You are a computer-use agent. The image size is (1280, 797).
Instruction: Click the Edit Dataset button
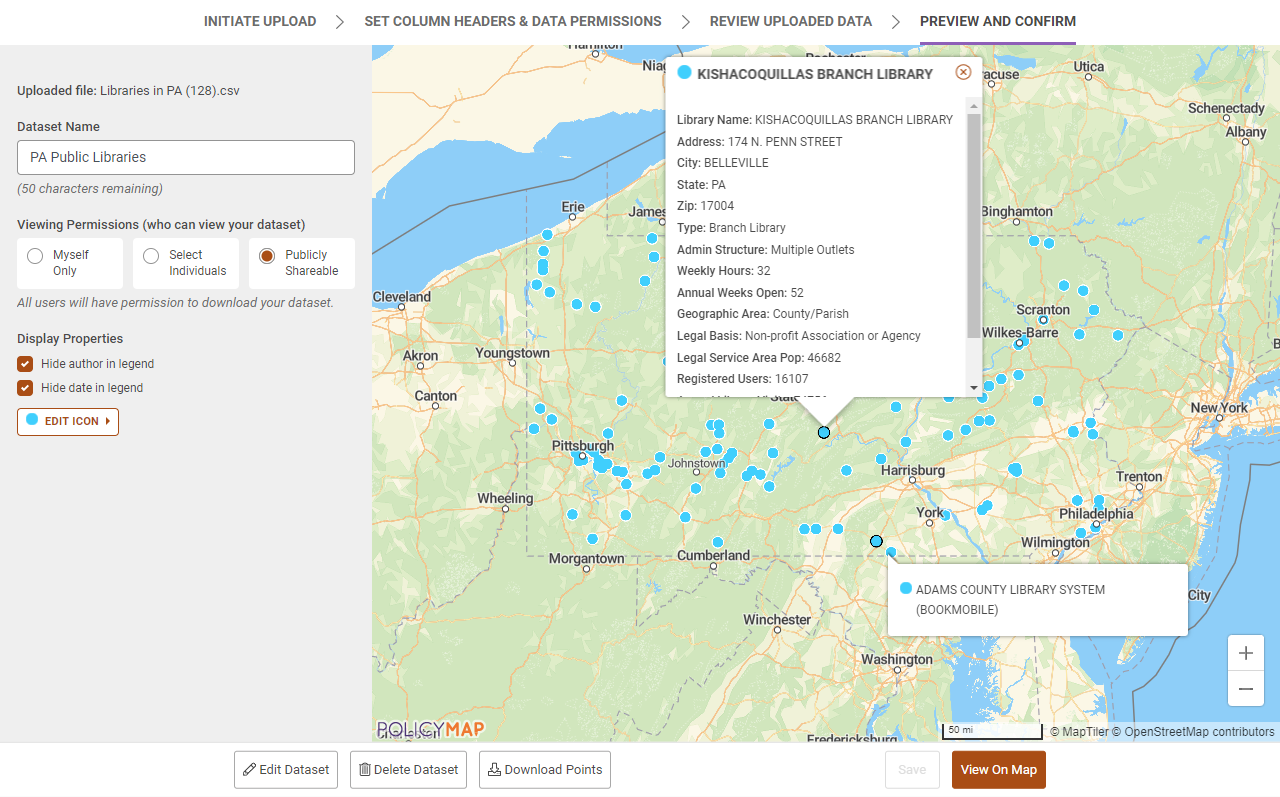tap(286, 770)
